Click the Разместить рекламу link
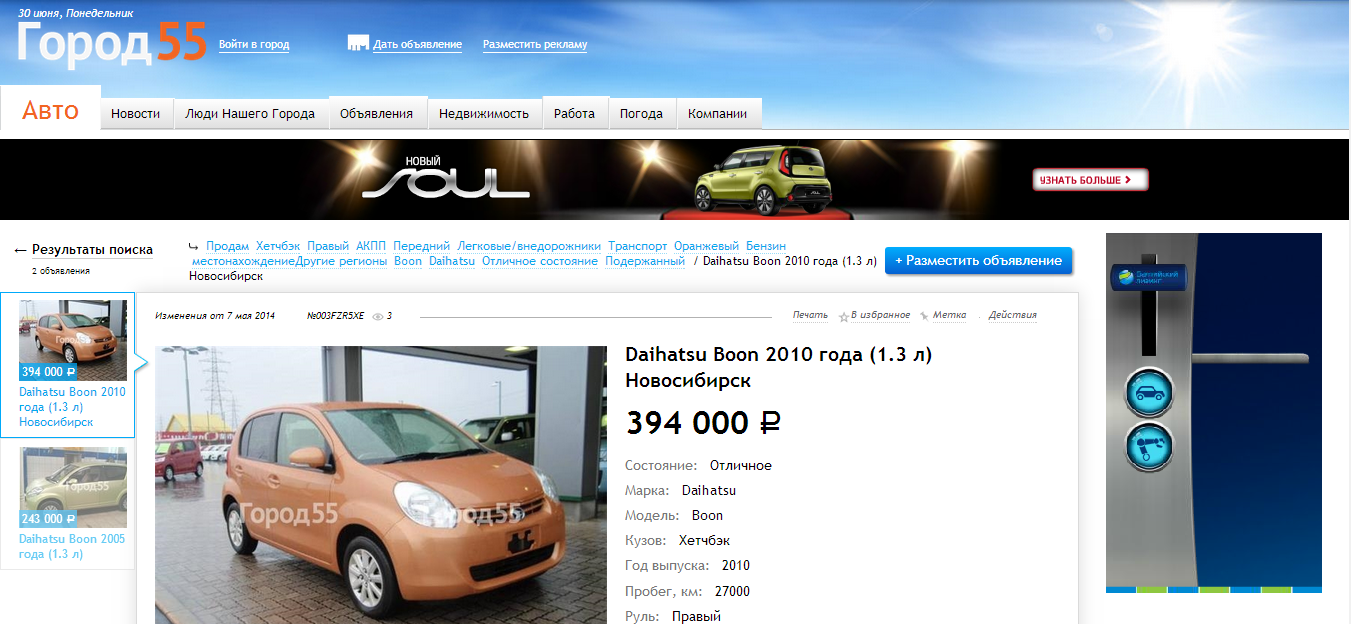This screenshot has height=624, width=1351. (x=535, y=45)
